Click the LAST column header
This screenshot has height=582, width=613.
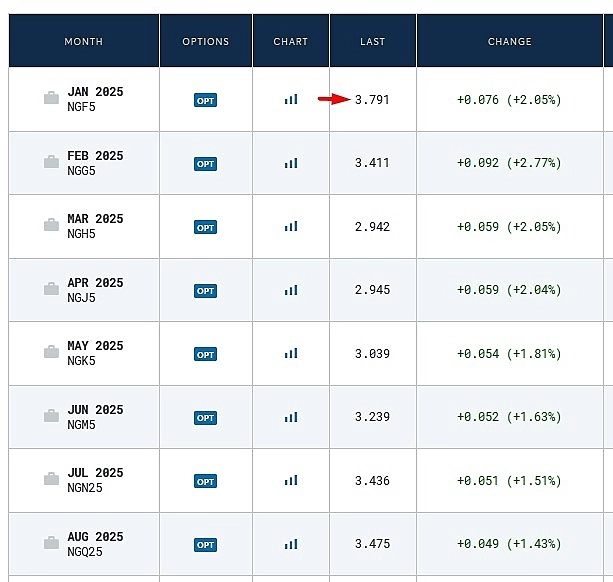point(372,41)
